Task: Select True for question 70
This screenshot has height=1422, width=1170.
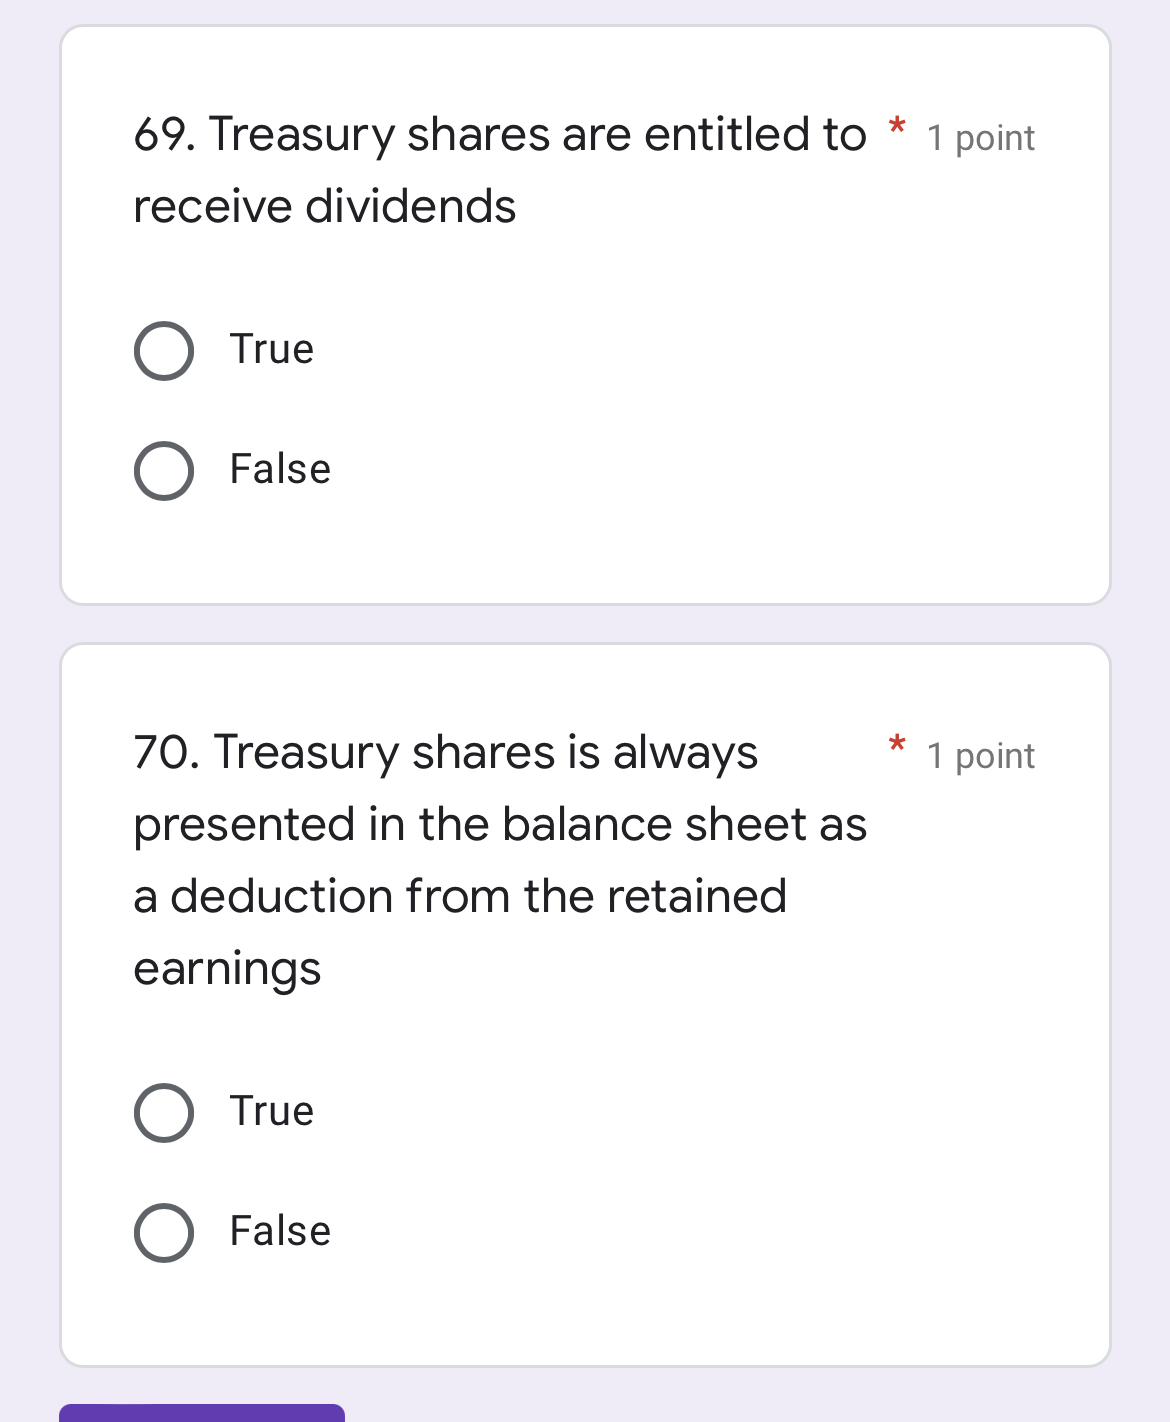Action: pyautogui.click(x=164, y=1112)
